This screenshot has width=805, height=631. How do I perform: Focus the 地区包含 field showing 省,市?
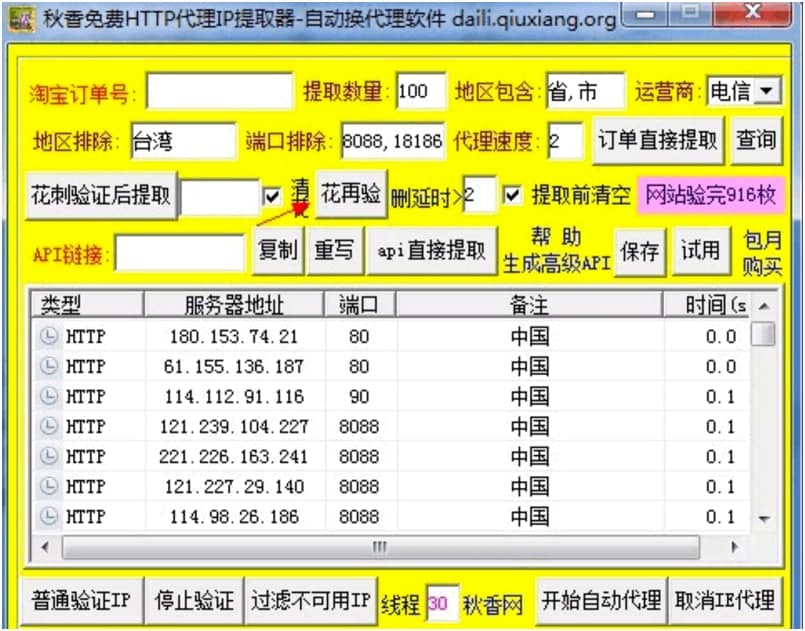585,91
